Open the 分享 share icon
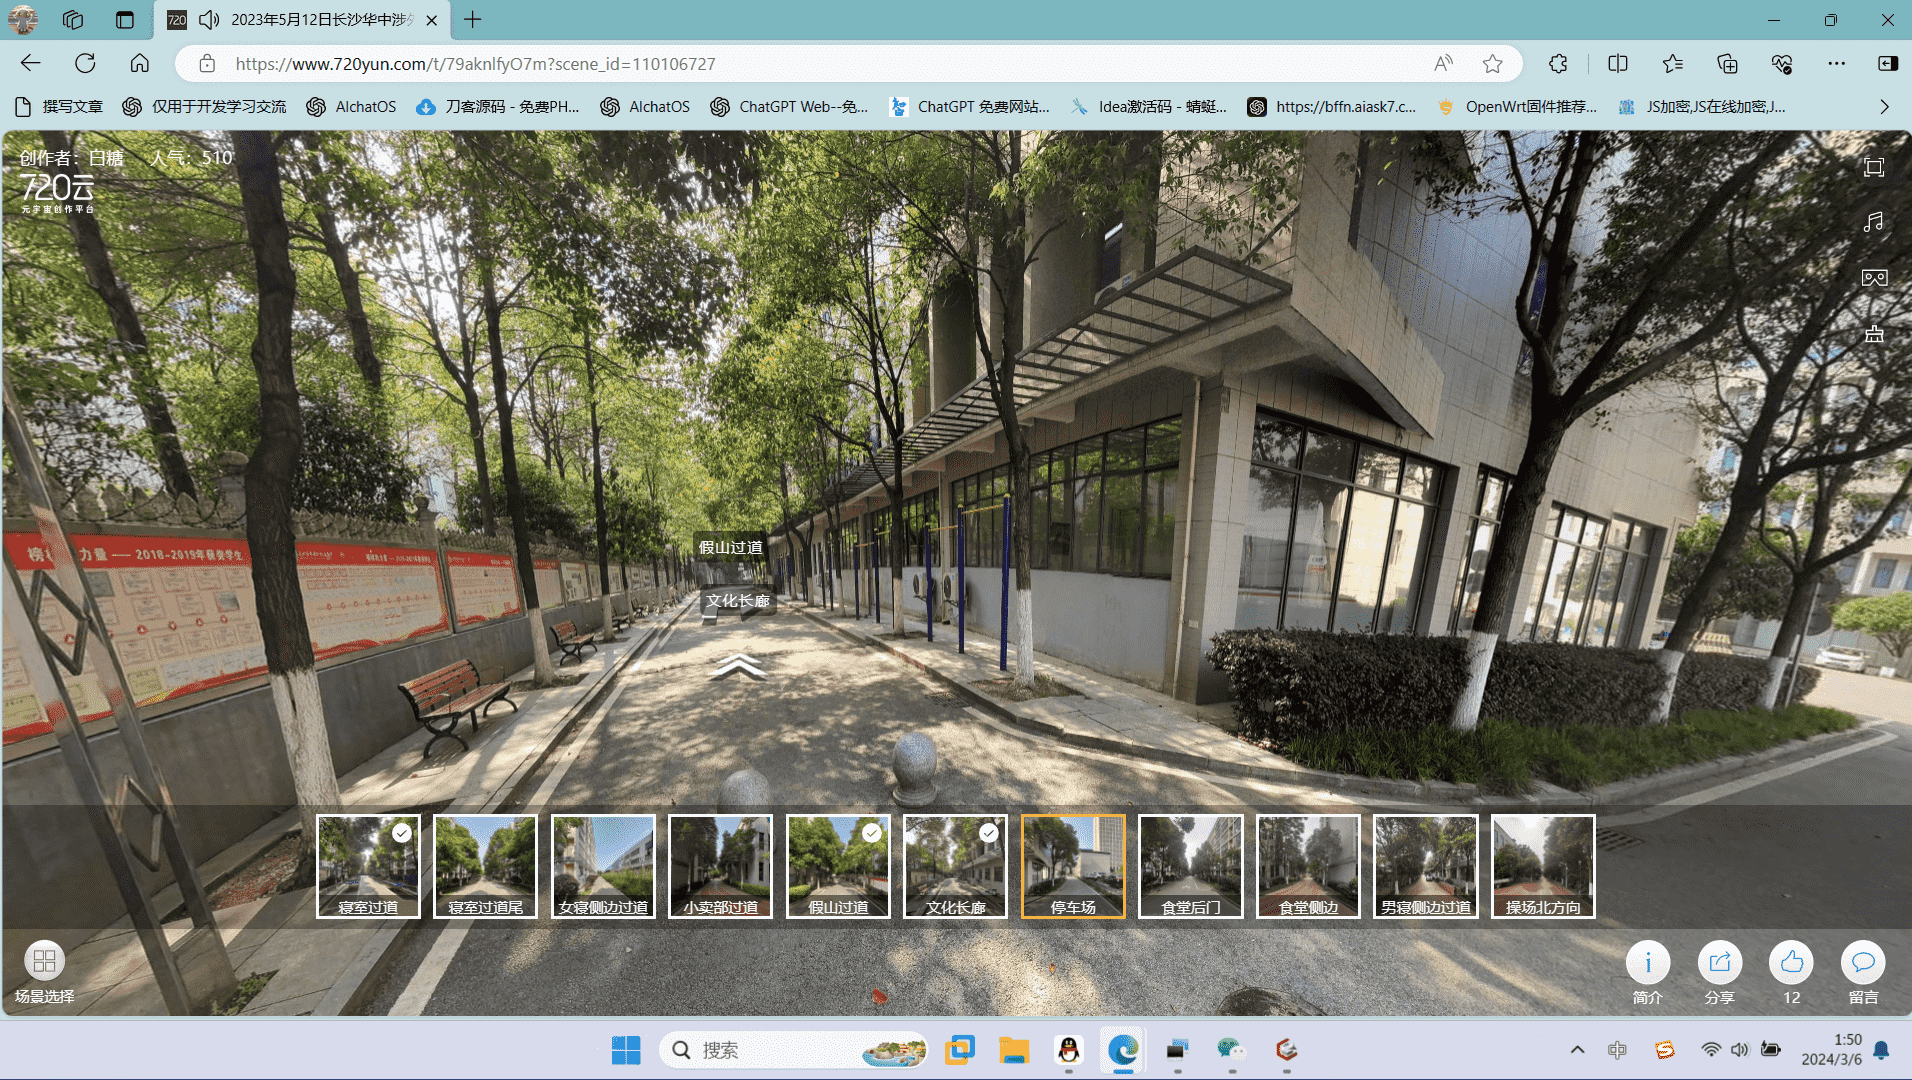The width and height of the screenshot is (1912, 1080). (x=1719, y=963)
